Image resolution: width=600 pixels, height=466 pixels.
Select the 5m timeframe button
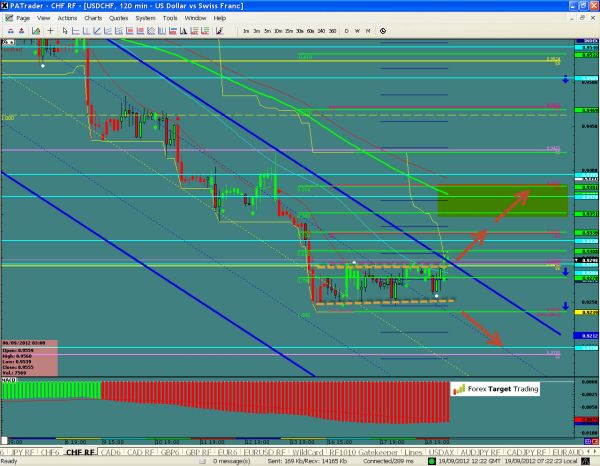coord(268,31)
